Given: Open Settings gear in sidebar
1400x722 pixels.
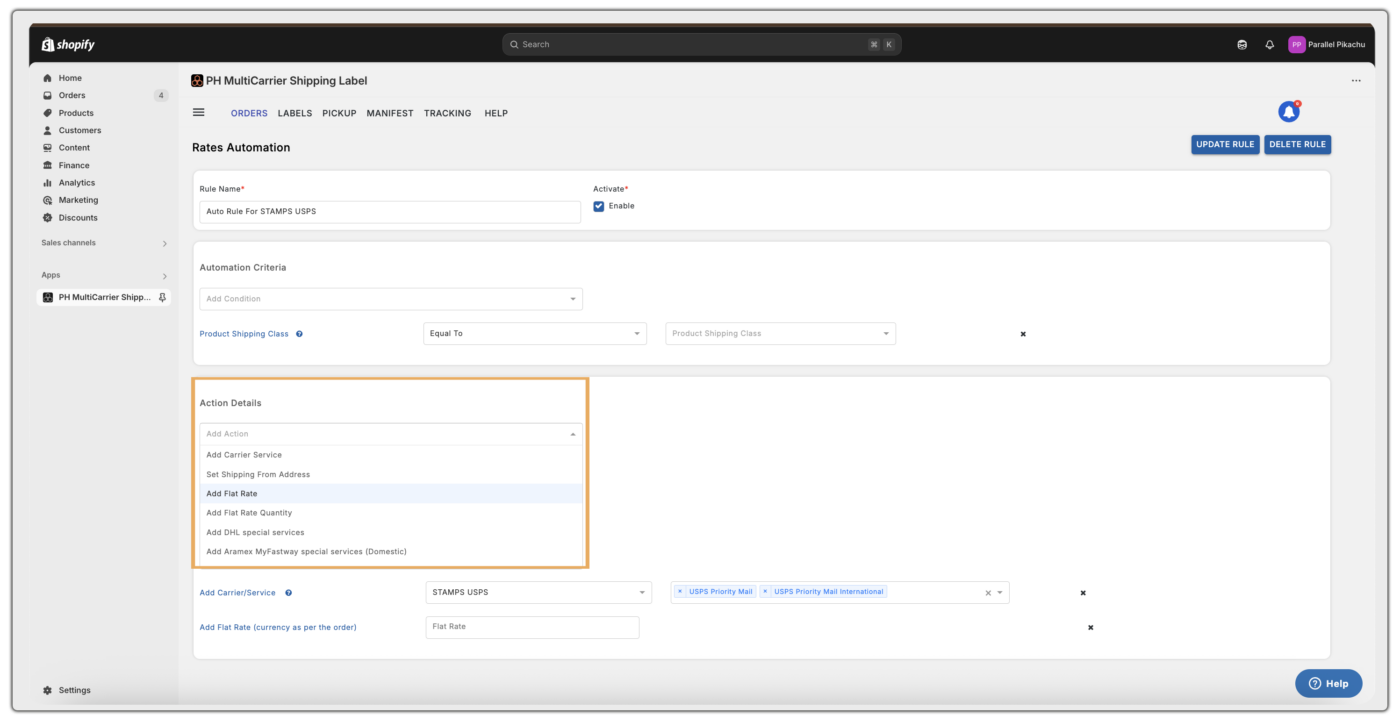Looking at the screenshot, I should point(47,690).
